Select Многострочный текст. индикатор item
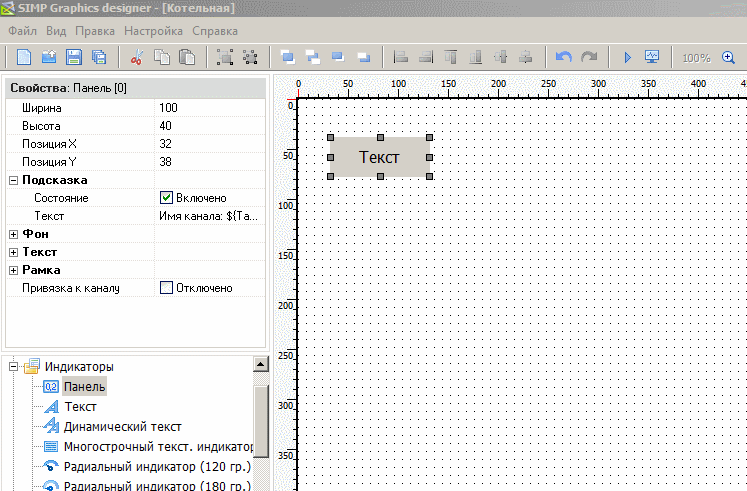This screenshot has height=491, width=747. 158,447
